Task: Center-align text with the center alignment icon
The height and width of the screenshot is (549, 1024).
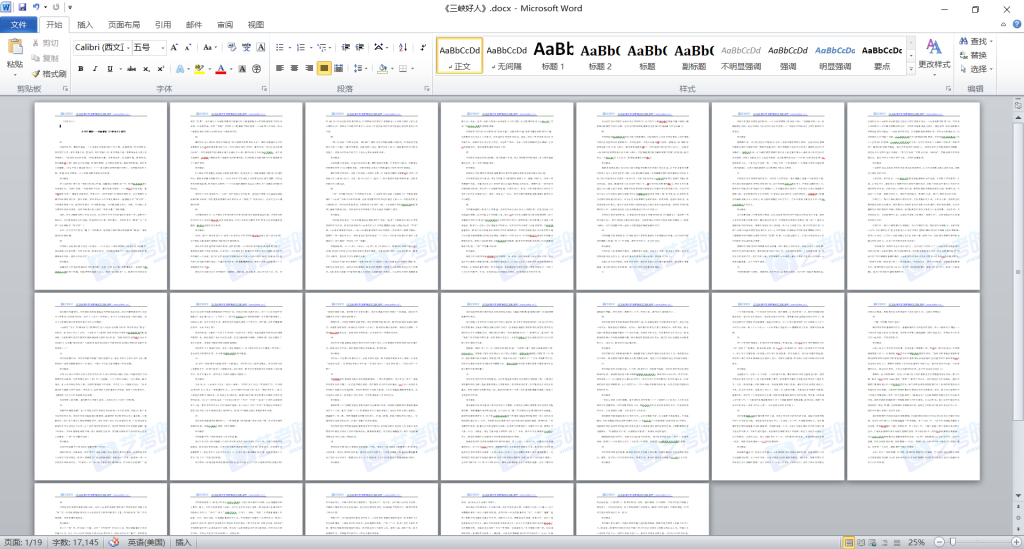Action: (x=295, y=69)
